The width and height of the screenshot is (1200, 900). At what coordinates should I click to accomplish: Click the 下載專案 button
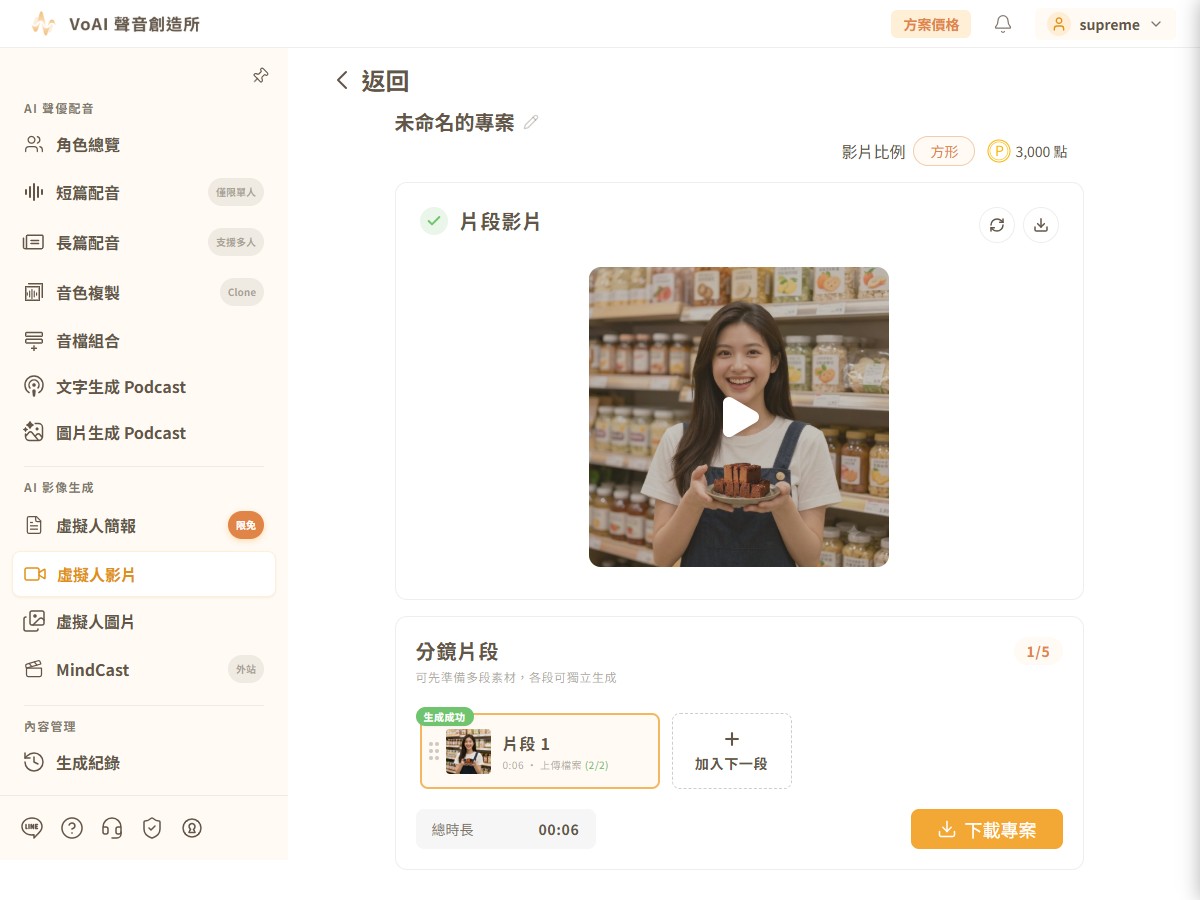(x=987, y=829)
